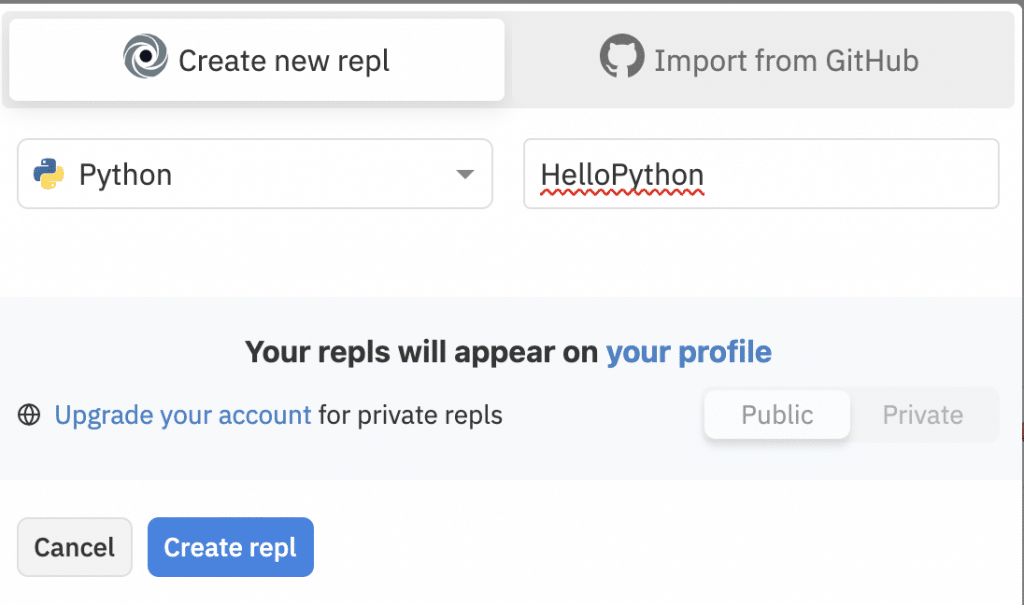
Task: Set repl visibility to Private
Action: [923, 415]
